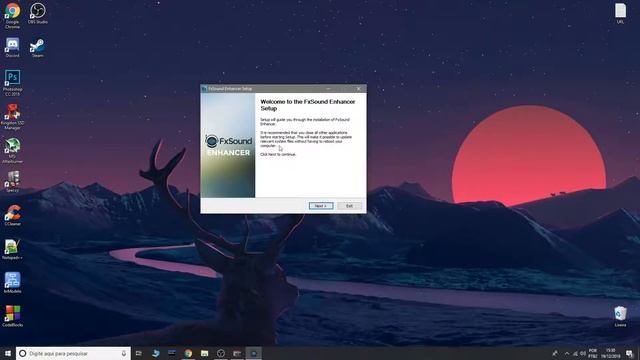Image resolution: width=640 pixels, height=360 pixels.
Task: Select MSI Afterburner desktop icon
Action: coord(12,150)
